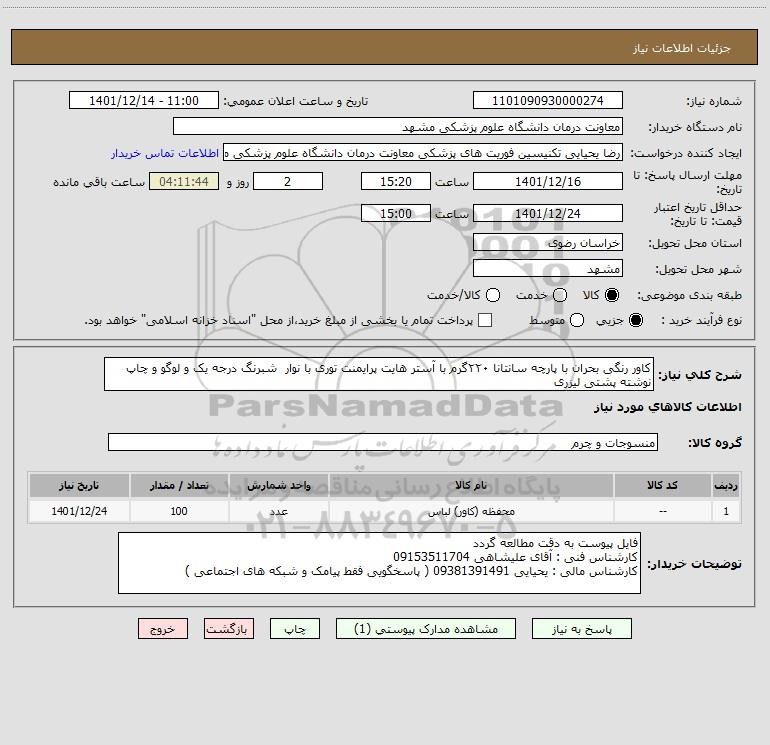Screen dimensions: 770x745
Task: Select the کالا radio button
Action: [612, 295]
